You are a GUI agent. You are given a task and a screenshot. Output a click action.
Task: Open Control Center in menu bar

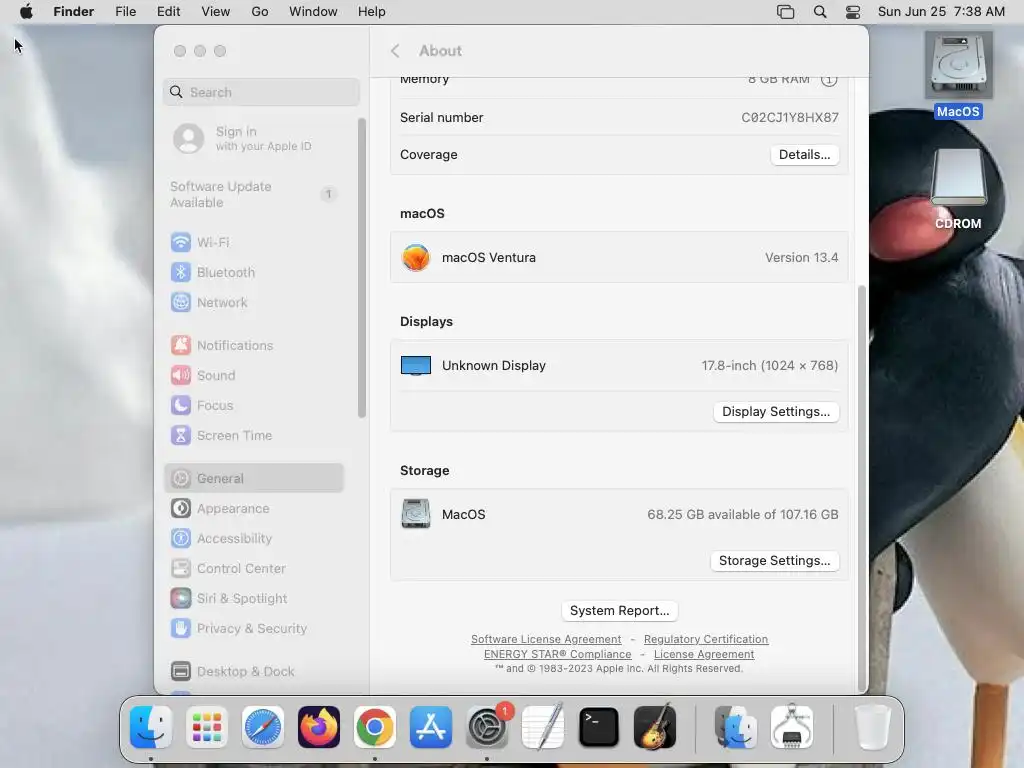click(x=853, y=12)
